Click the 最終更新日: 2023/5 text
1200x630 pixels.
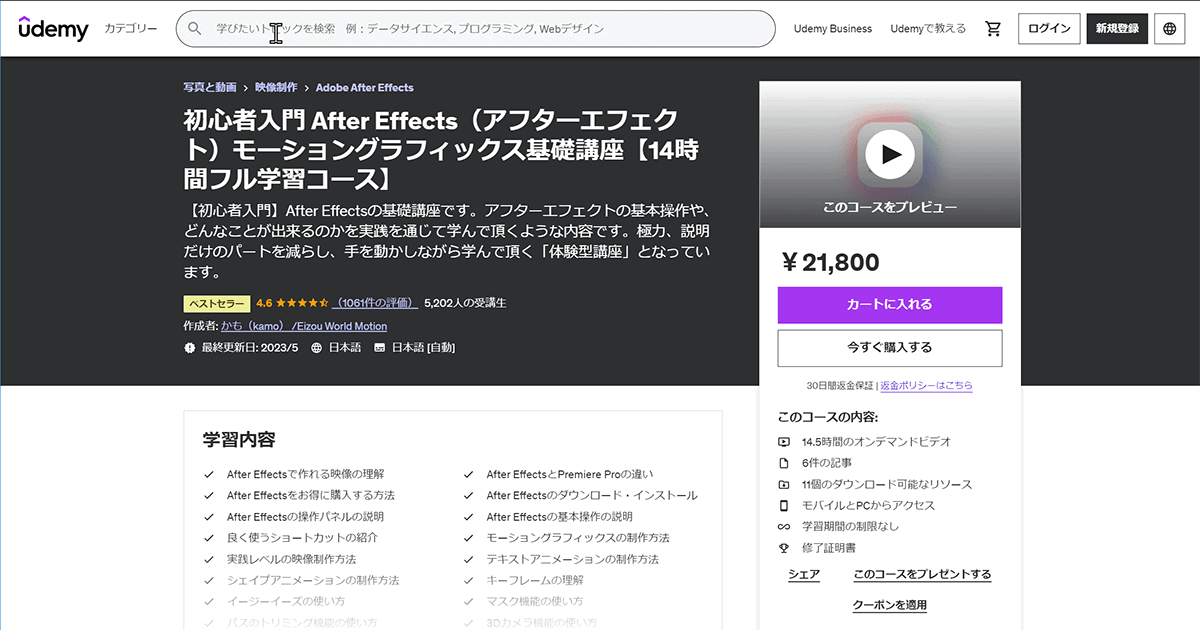tap(250, 348)
